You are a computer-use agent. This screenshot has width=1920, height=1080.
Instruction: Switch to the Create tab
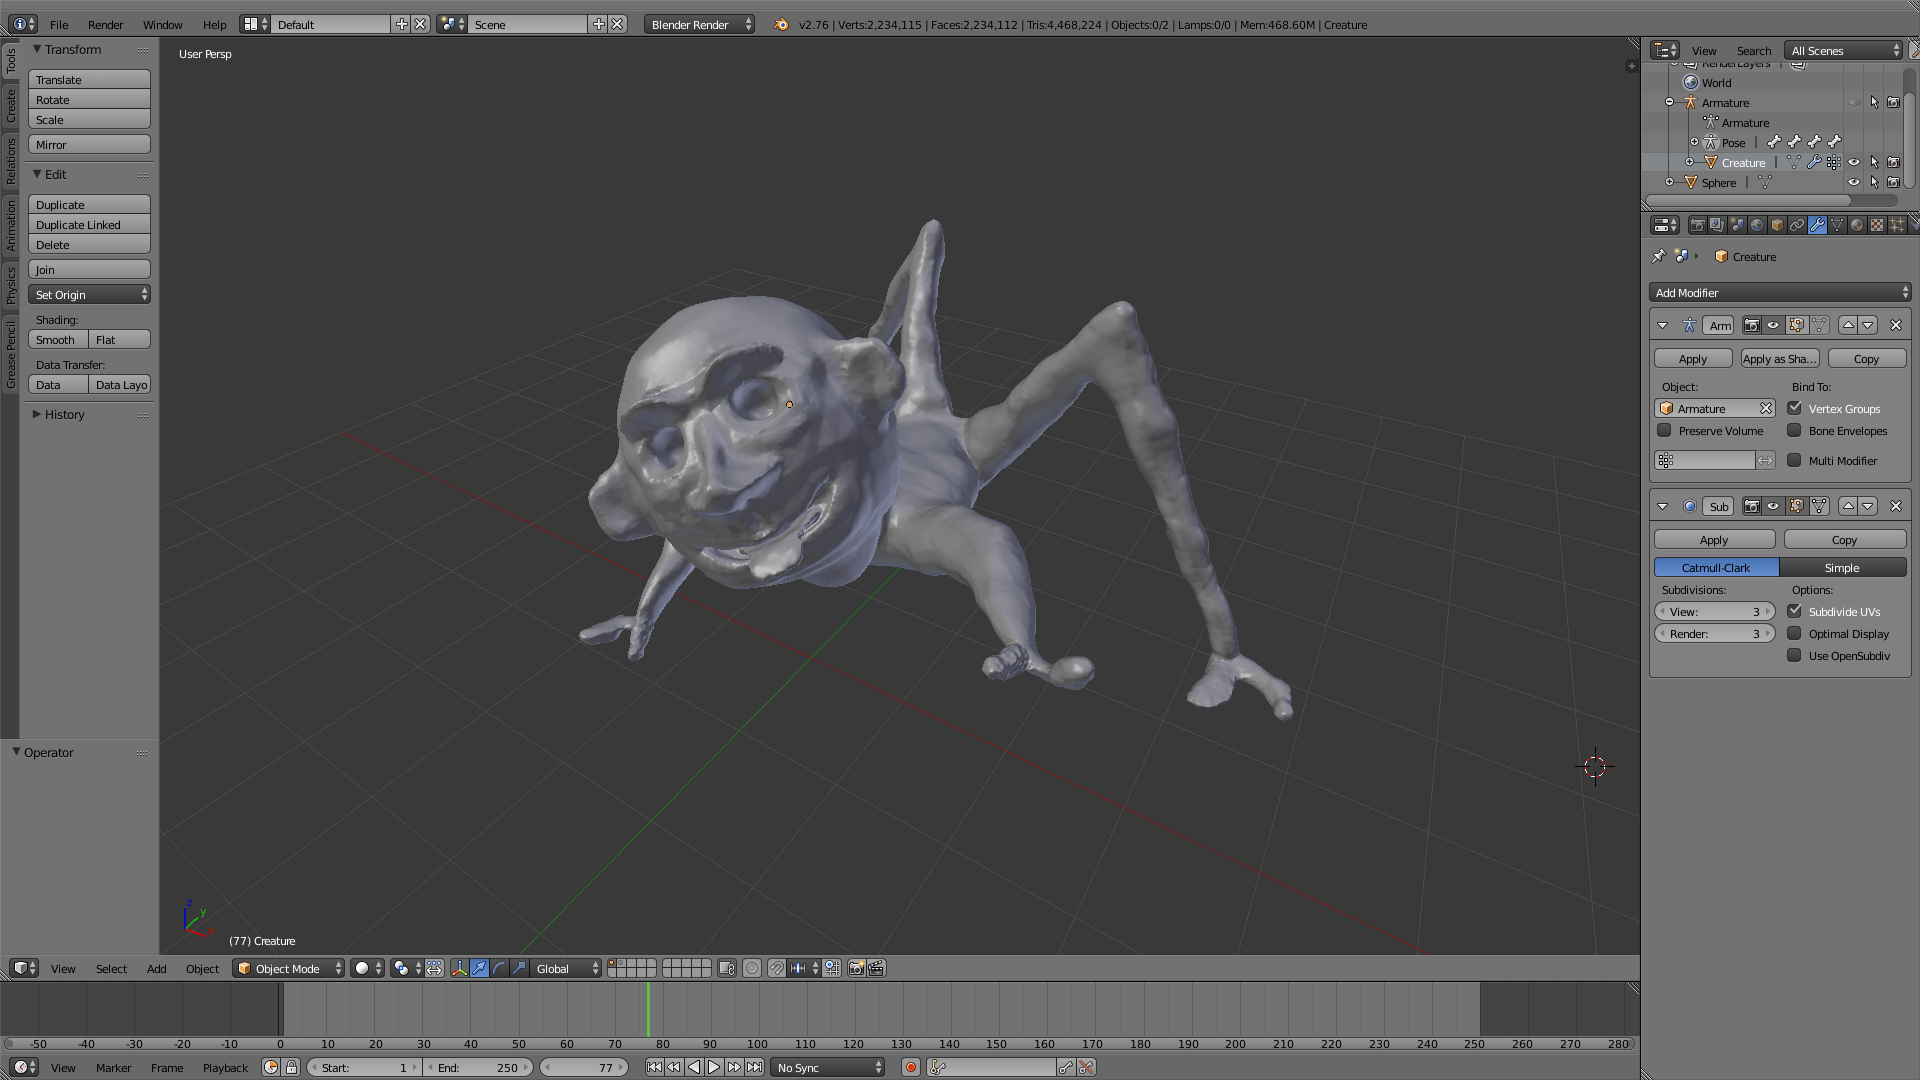point(11,106)
